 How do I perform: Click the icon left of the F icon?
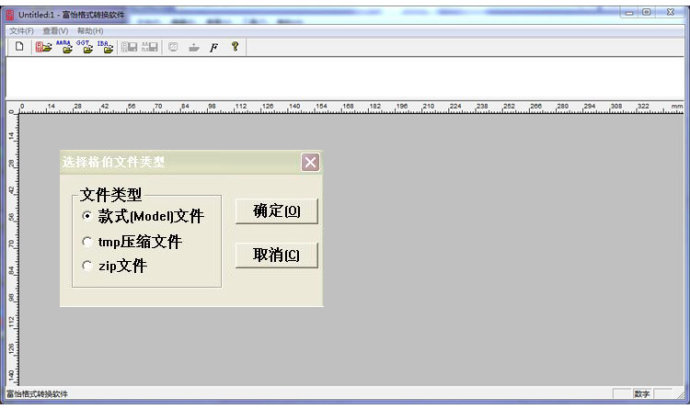tap(194, 47)
